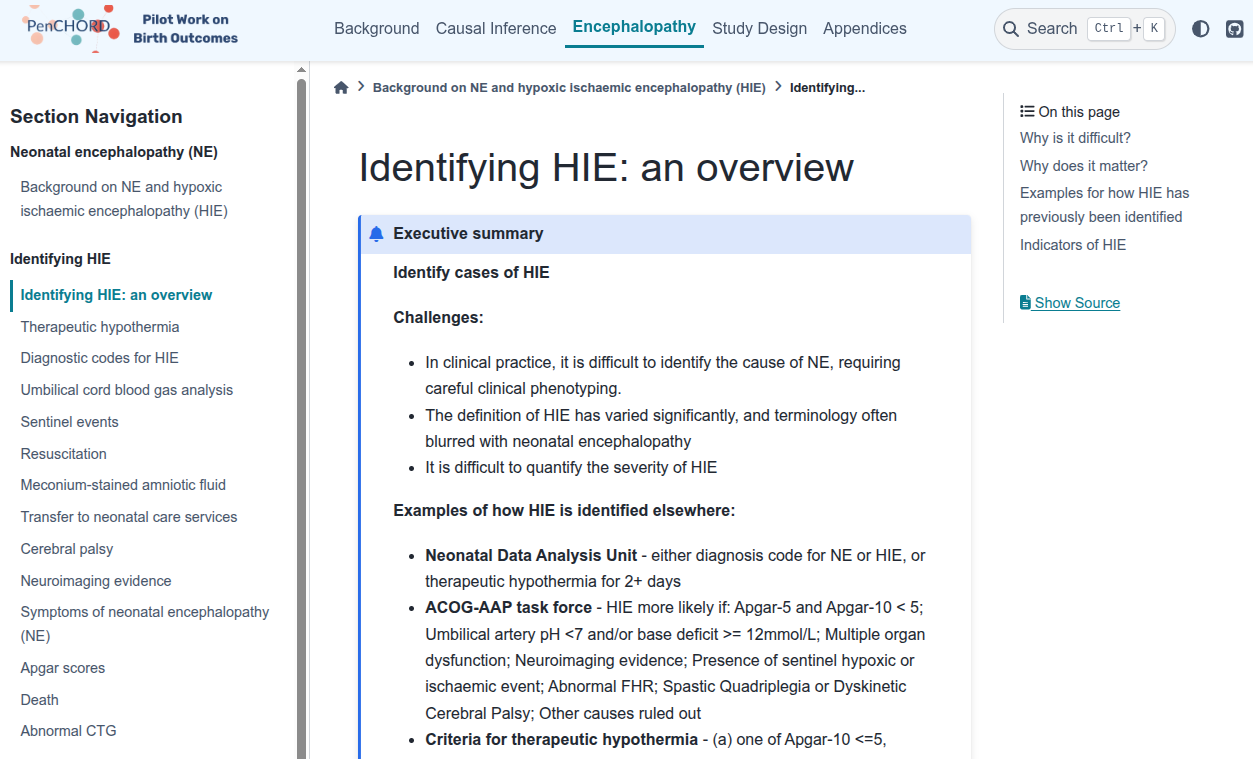Click the sidebar scrollbar up arrow
Viewport: 1253px width, 759px height.
301,70
